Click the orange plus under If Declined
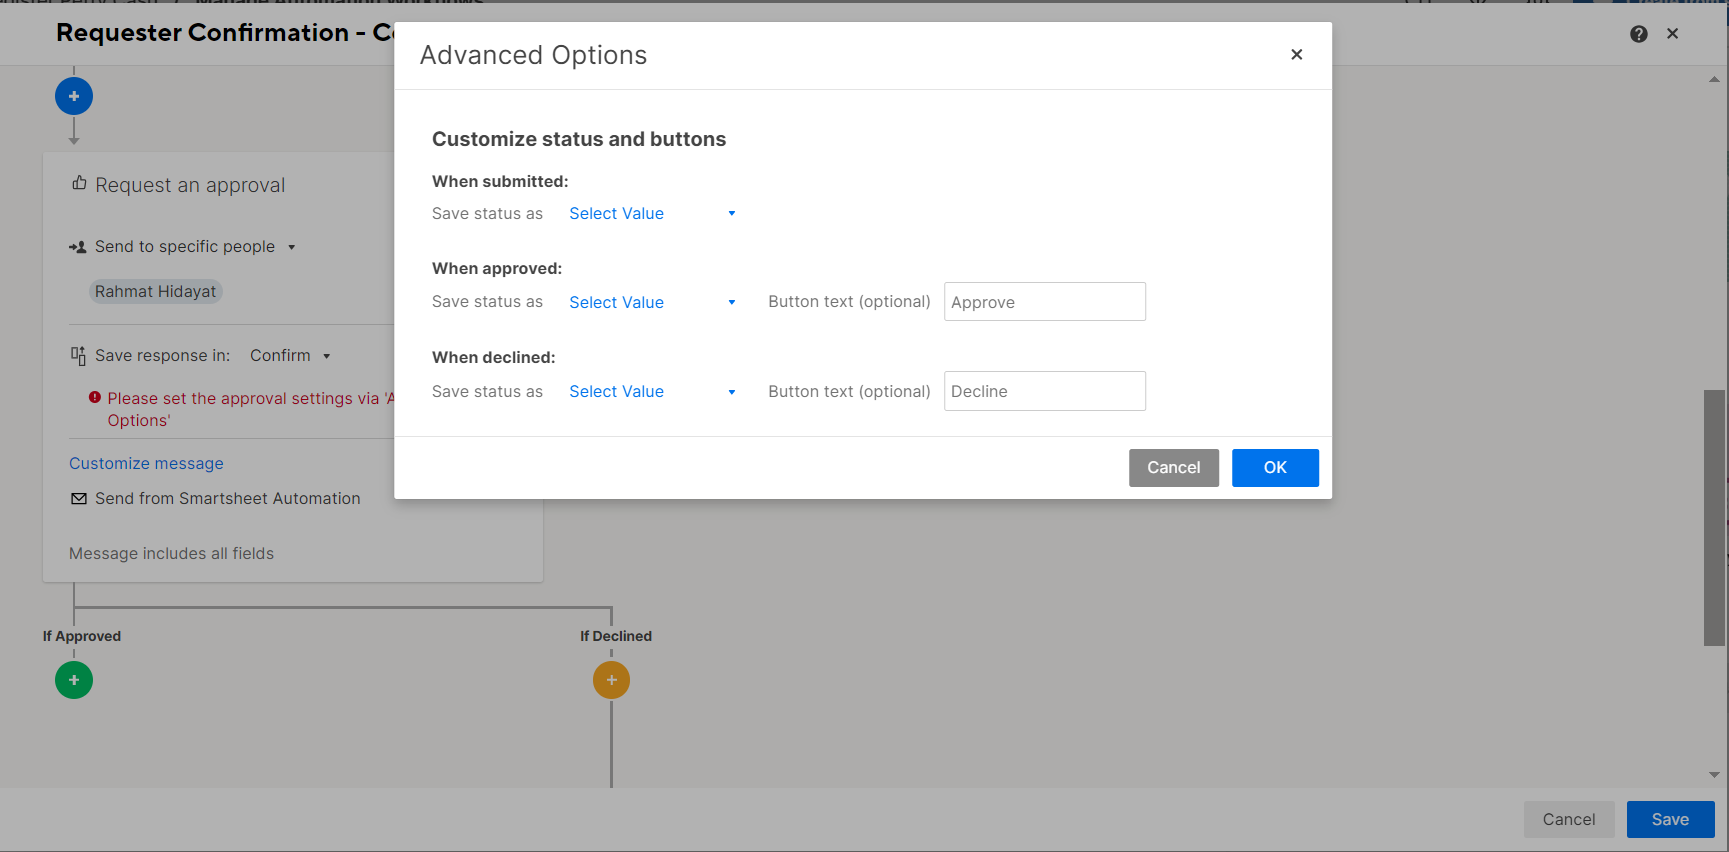This screenshot has width=1729, height=852. 611,680
